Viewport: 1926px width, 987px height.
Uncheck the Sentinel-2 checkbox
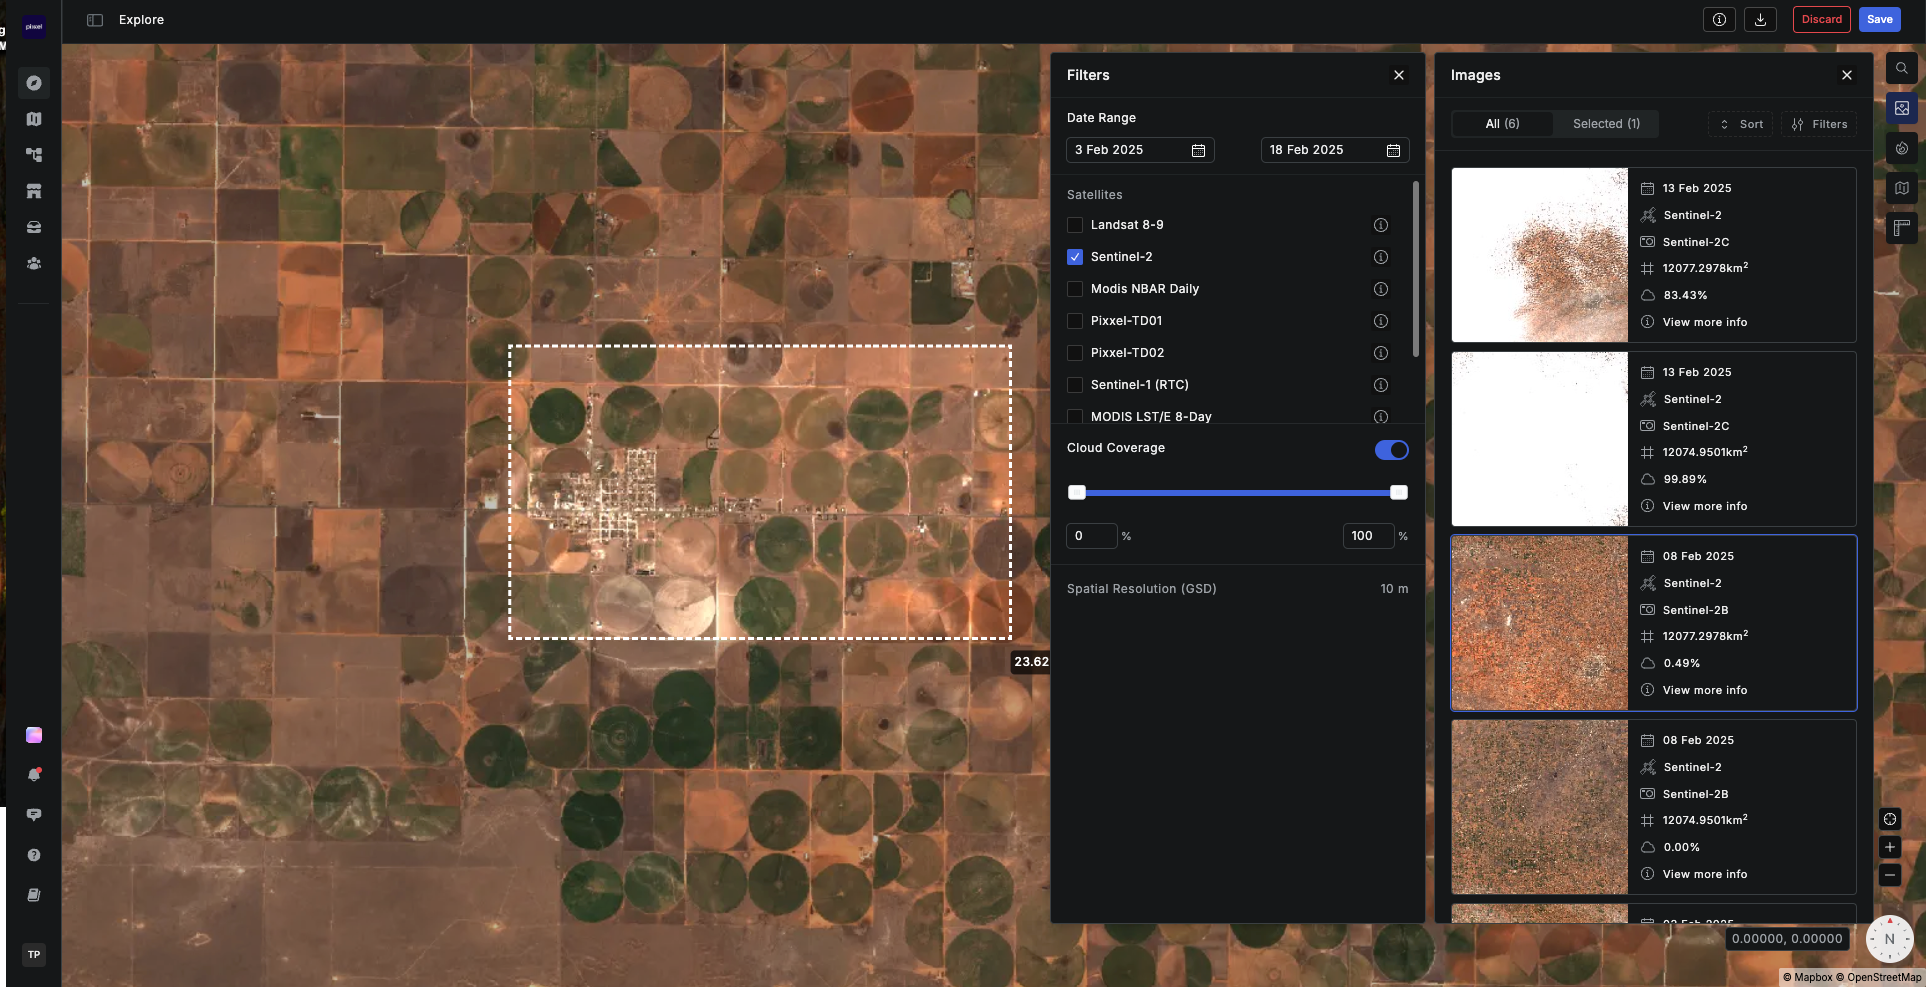pos(1075,257)
